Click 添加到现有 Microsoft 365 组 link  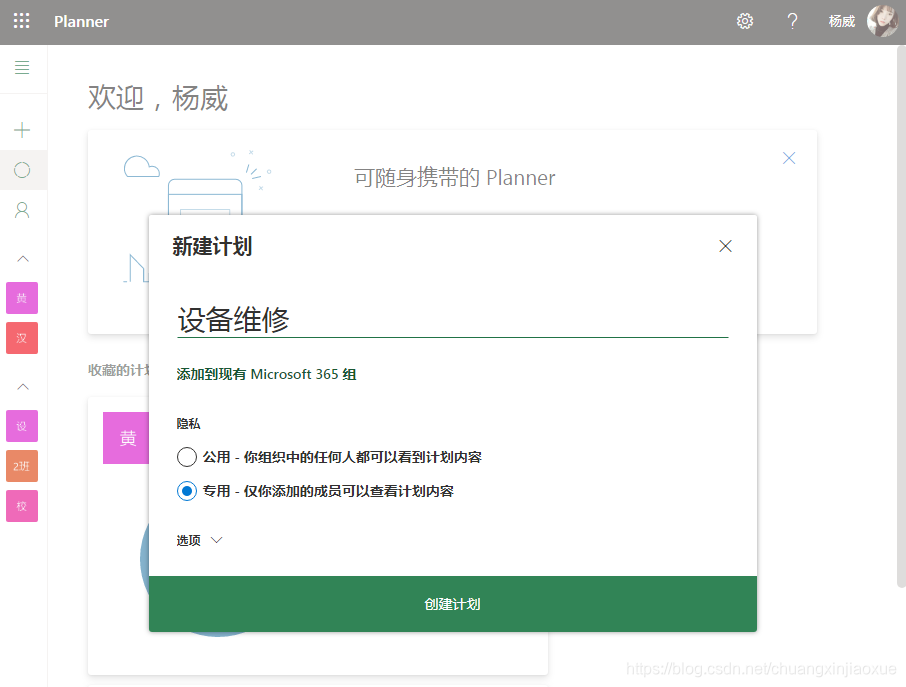(x=266, y=374)
